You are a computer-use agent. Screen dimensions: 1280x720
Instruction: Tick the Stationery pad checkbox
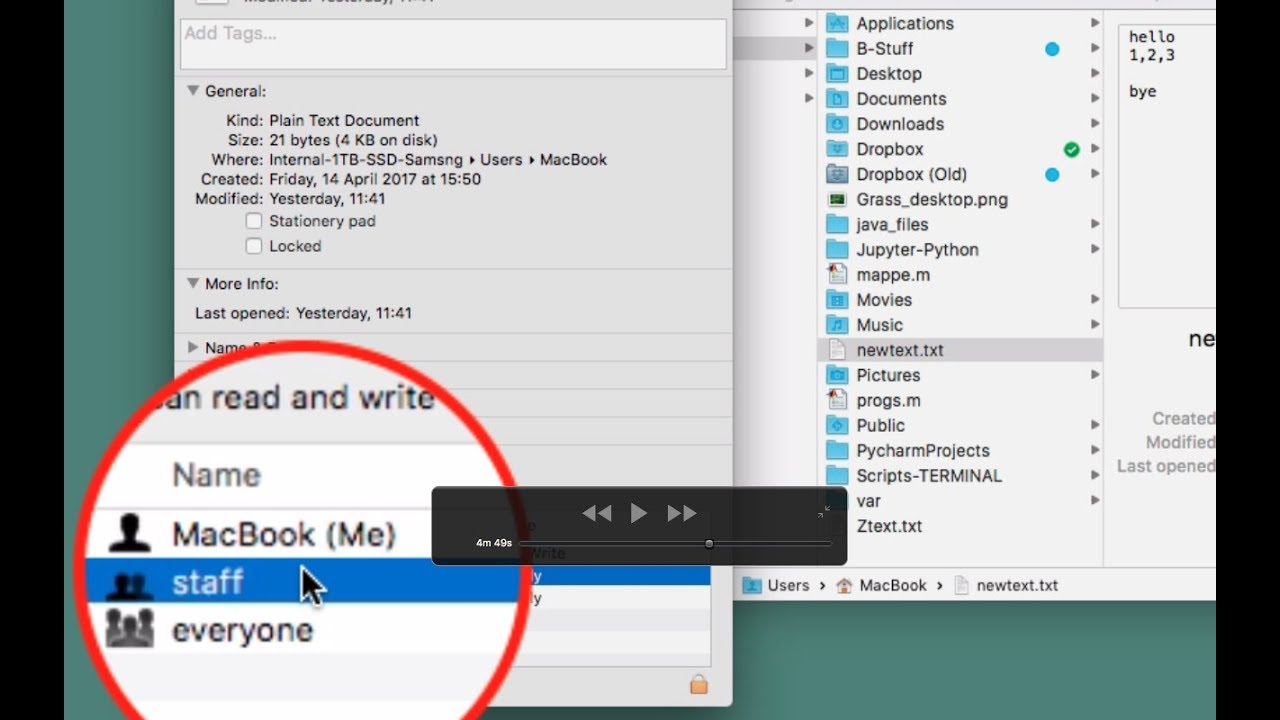tap(254, 221)
